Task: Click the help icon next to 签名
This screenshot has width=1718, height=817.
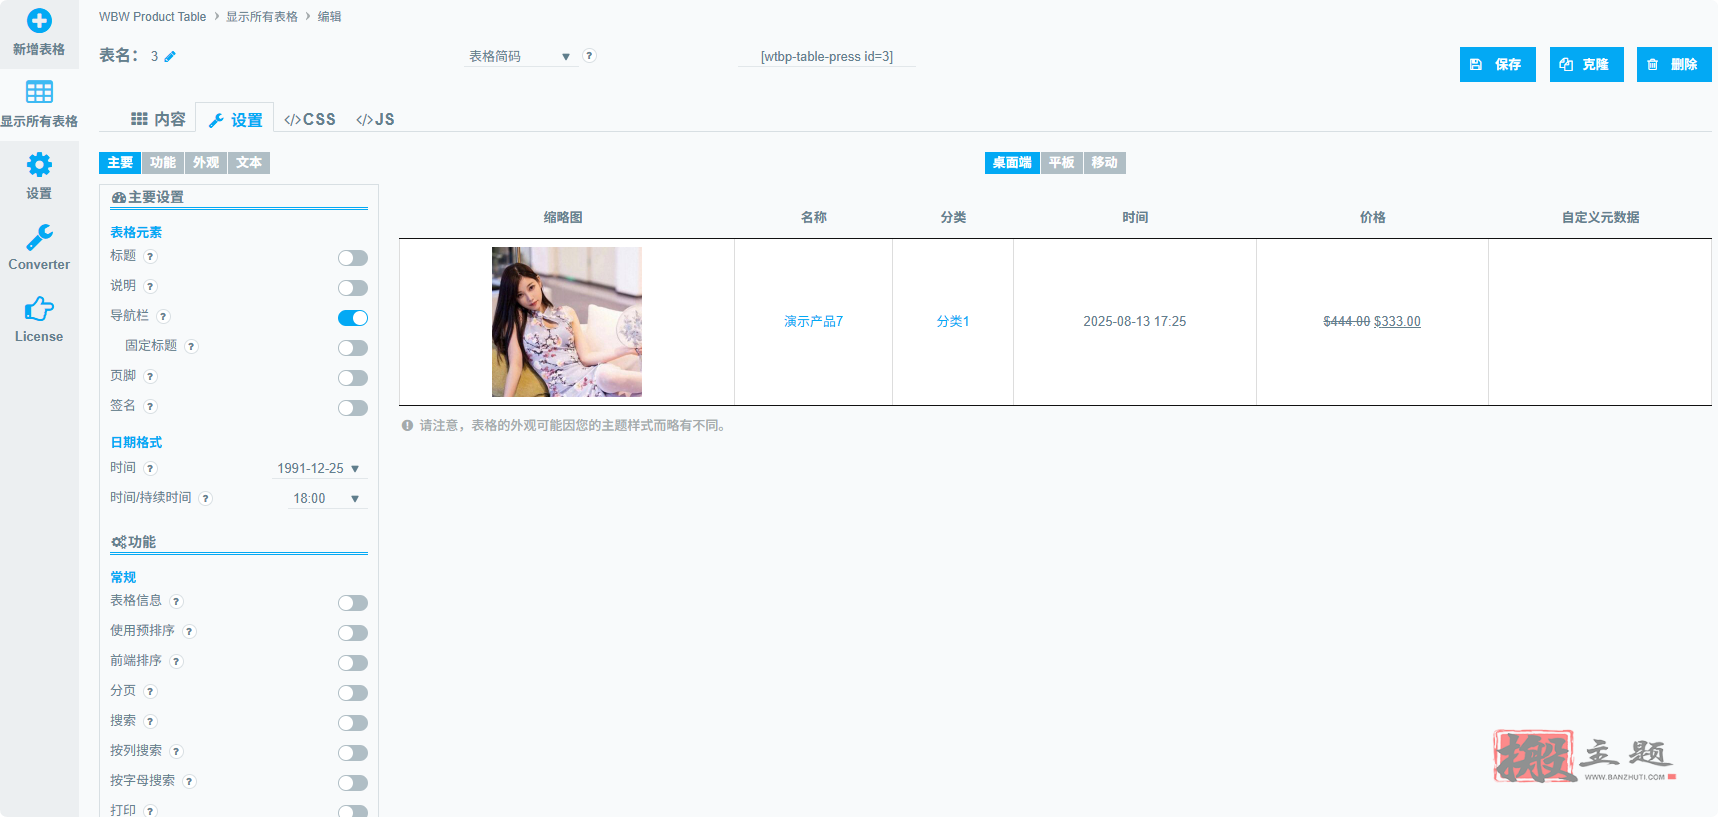Action: (150, 407)
